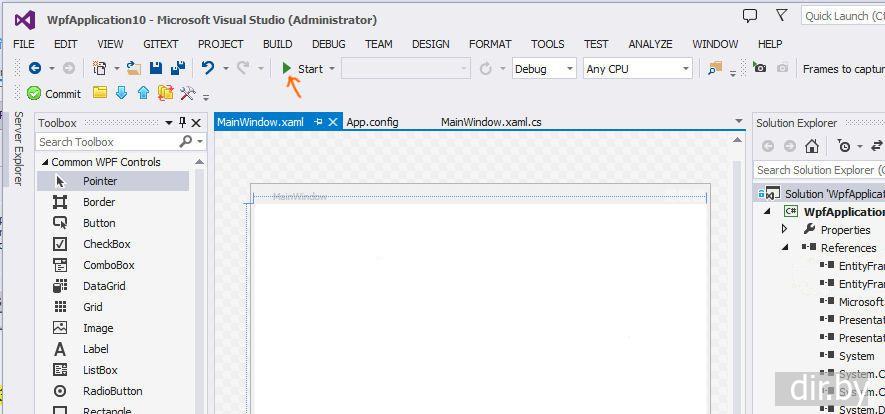The image size is (885, 414).
Task: Click the green Start debugging button
Action: click(302, 69)
